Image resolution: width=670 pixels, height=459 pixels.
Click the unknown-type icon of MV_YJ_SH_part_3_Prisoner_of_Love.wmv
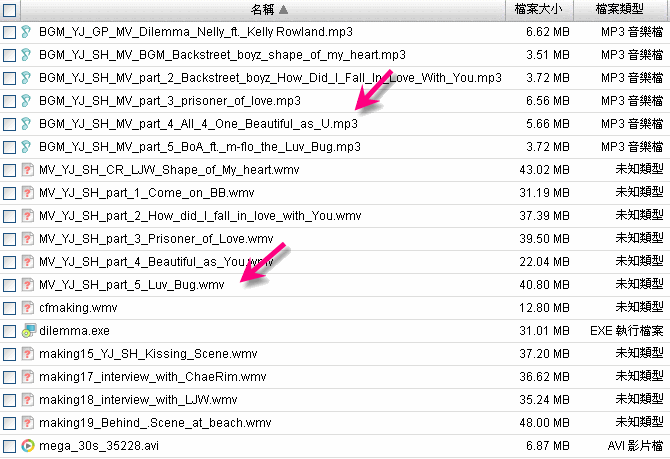click(27, 238)
